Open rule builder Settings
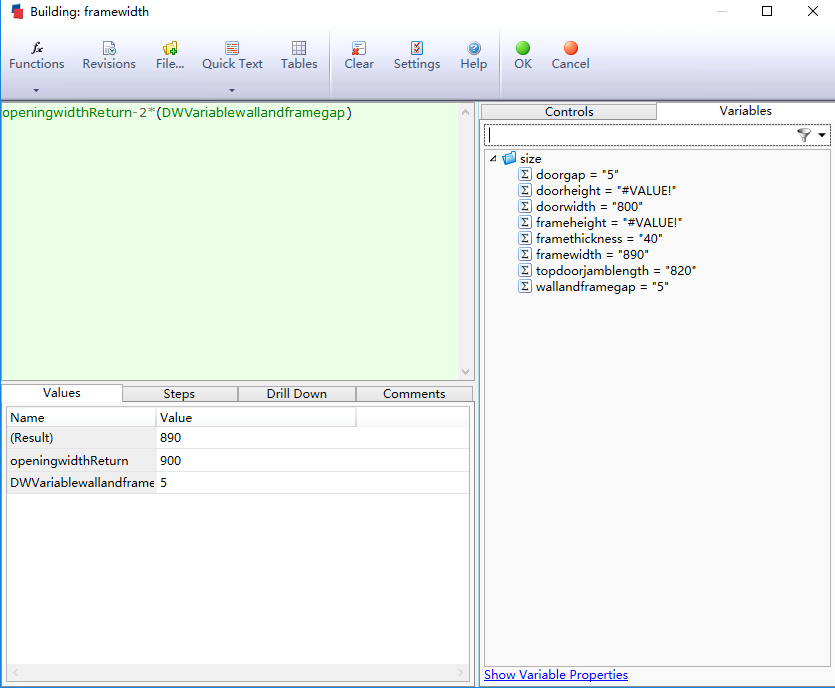This screenshot has height=688, width=835. click(416, 55)
